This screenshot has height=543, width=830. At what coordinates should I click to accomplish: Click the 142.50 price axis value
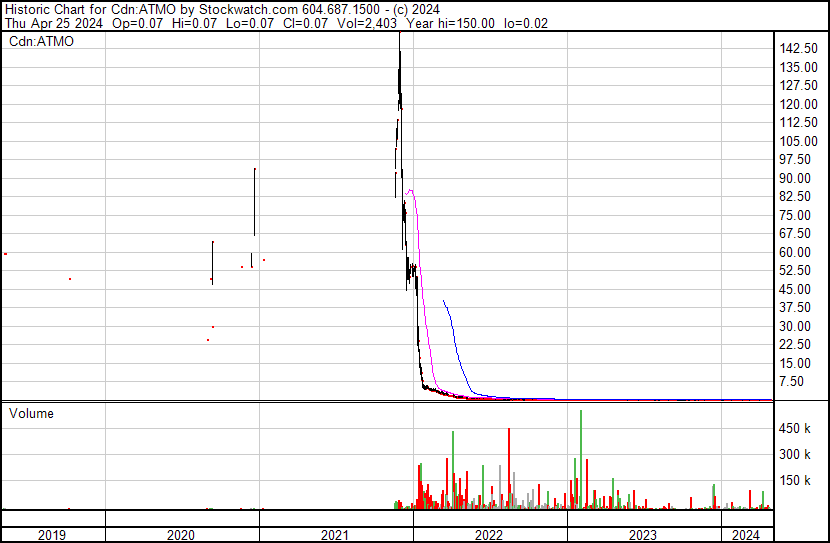[x=798, y=49]
